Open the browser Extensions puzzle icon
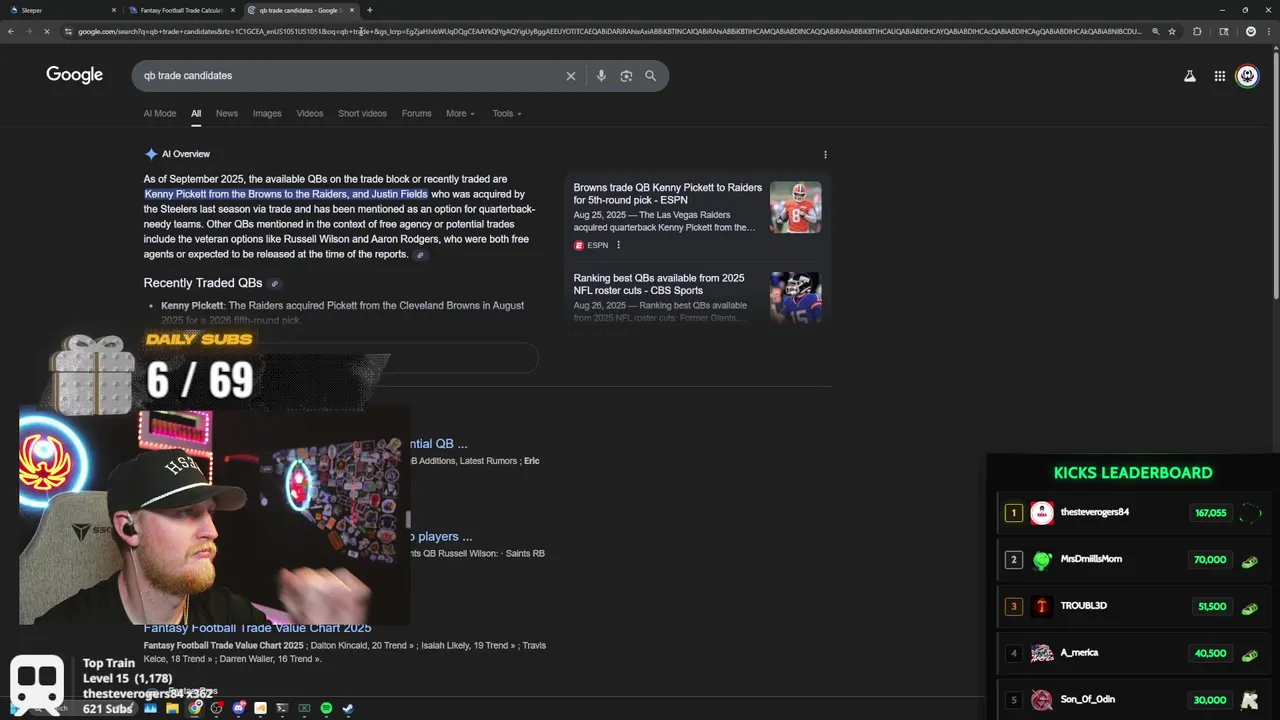This screenshot has height=720, width=1280. (1197, 31)
